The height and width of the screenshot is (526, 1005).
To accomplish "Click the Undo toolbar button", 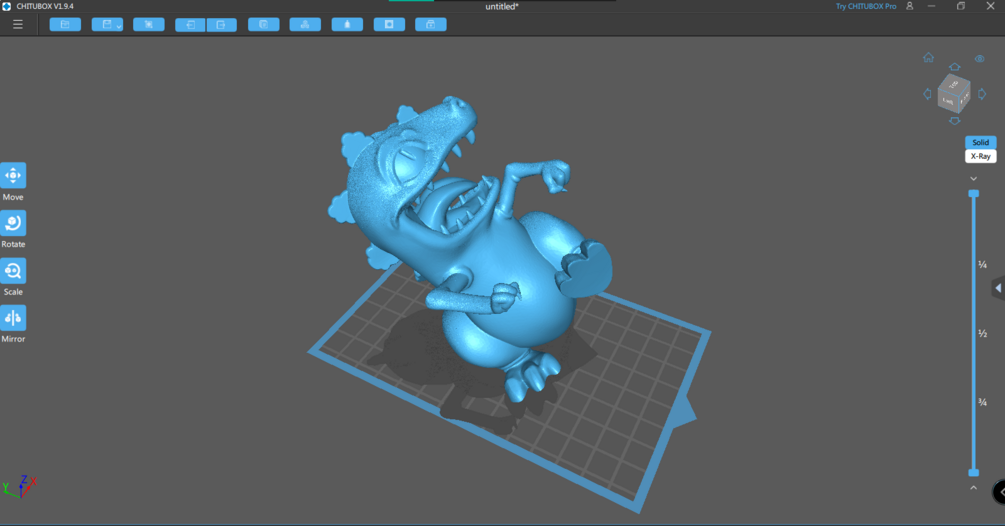I will pos(190,25).
